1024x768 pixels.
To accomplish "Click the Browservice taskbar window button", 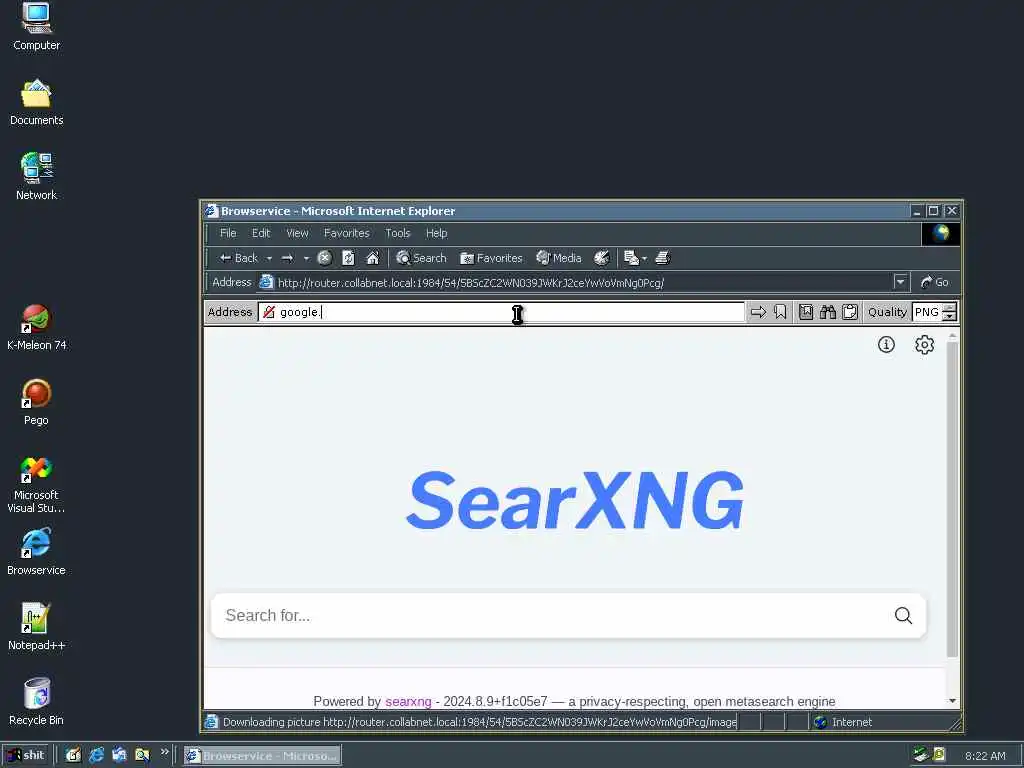I will click(261, 756).
